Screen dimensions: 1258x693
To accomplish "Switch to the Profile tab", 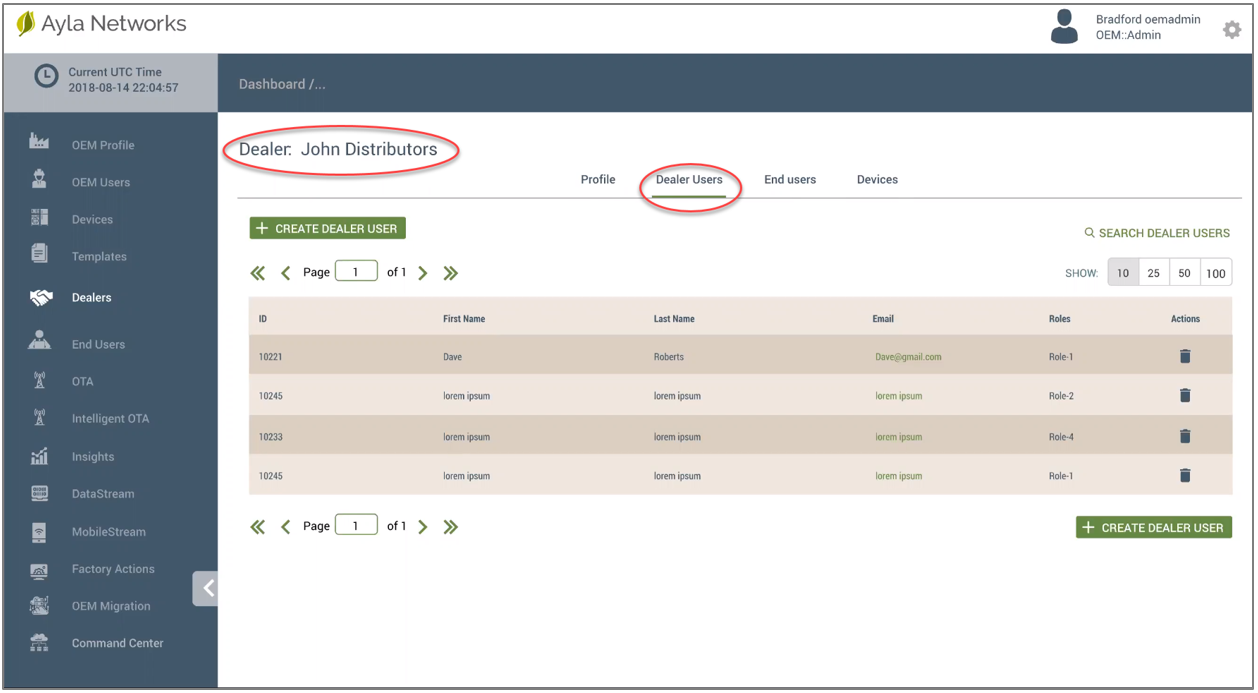I will 598,180.
